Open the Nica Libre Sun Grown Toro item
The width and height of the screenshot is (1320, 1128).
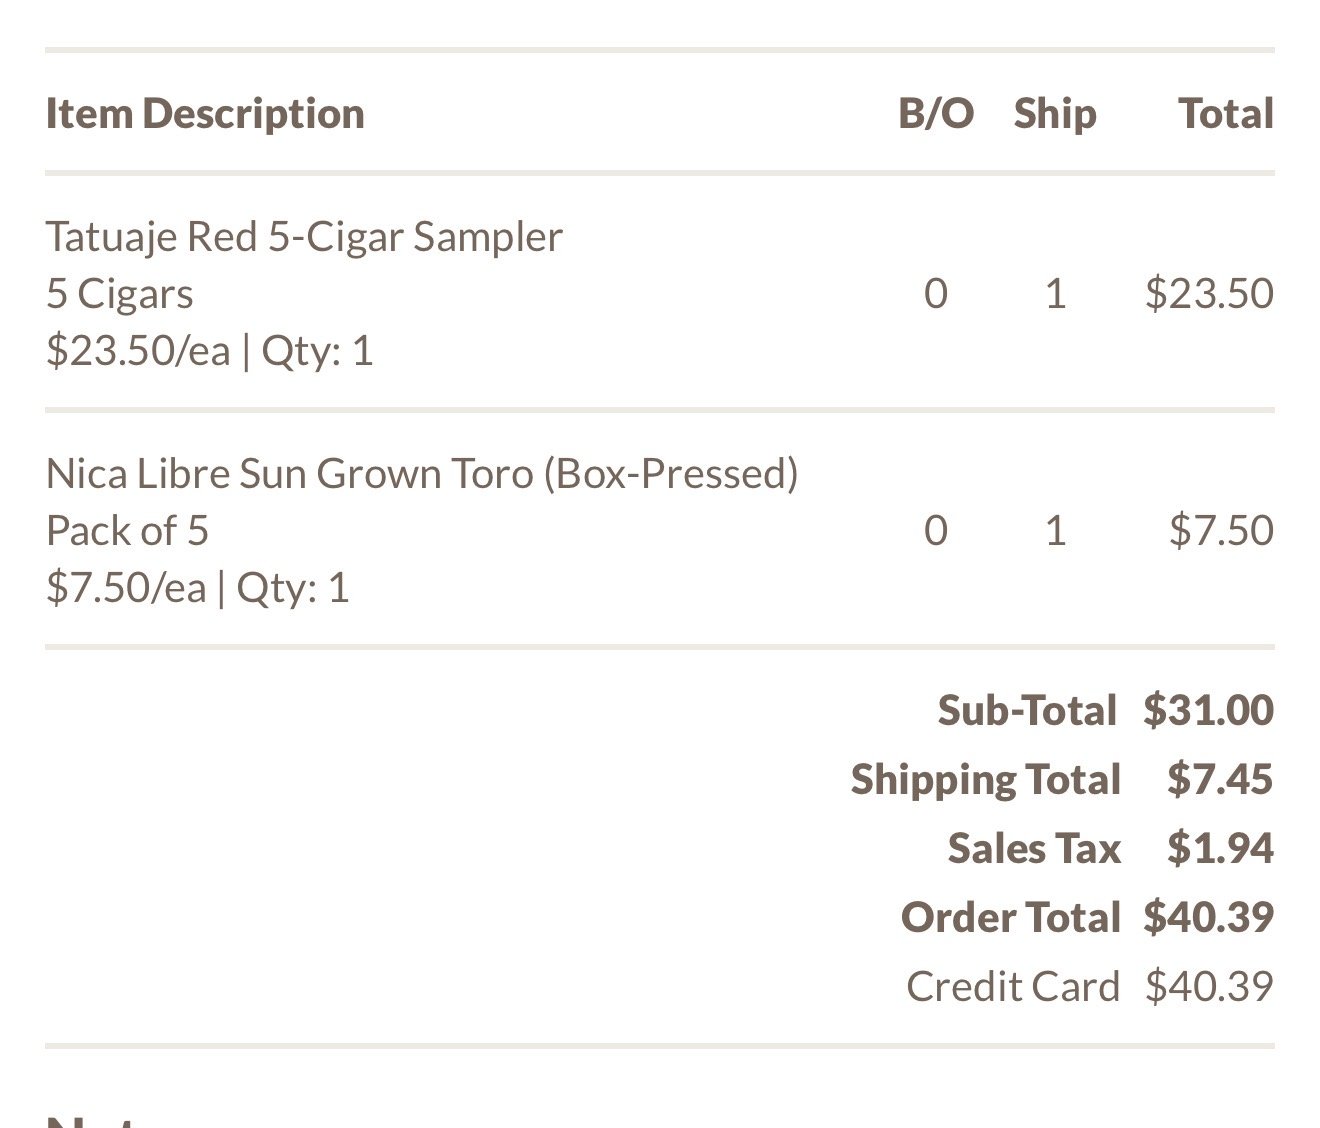click(x=422, y=473)
